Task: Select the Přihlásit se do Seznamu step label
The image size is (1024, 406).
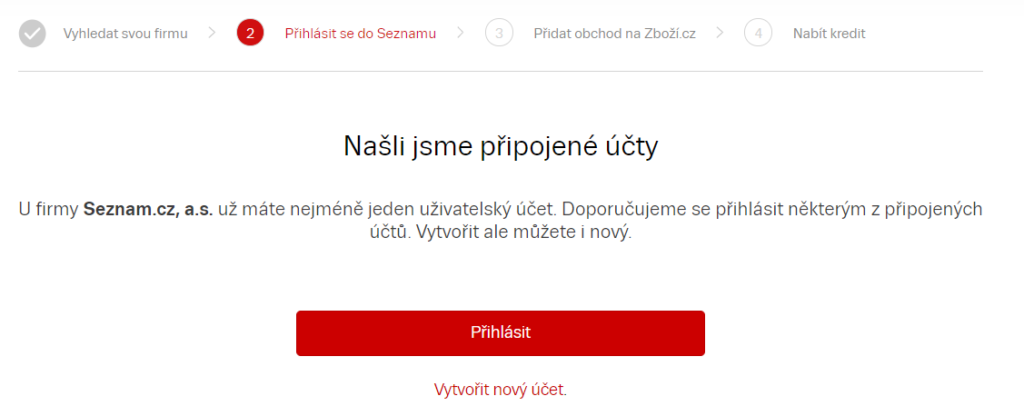Action: (x=360, y=33)
